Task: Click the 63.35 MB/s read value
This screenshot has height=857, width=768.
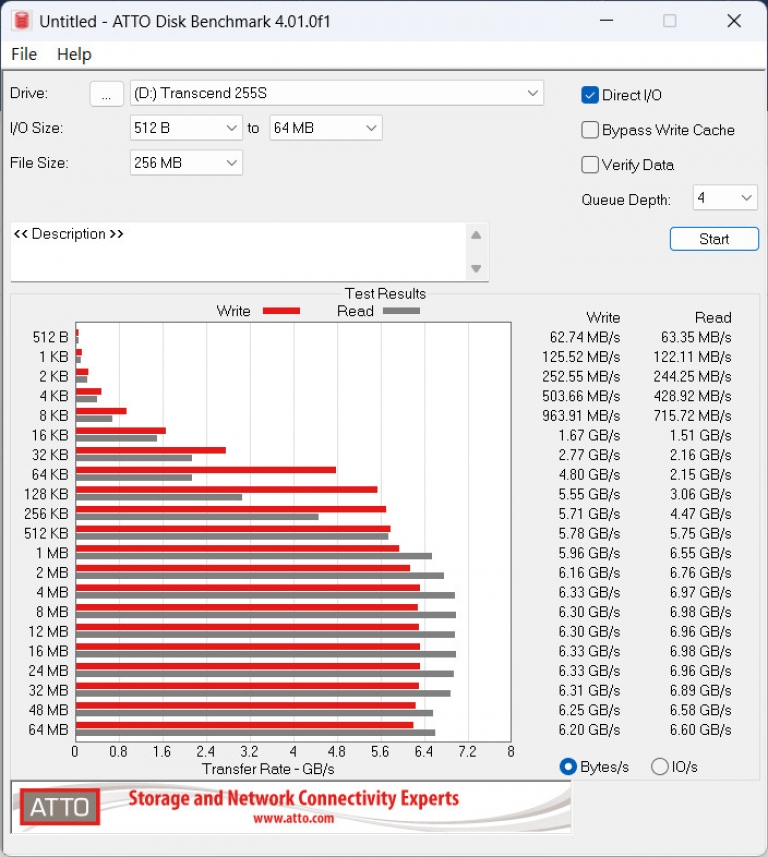Action: click(x=696, y=337)
